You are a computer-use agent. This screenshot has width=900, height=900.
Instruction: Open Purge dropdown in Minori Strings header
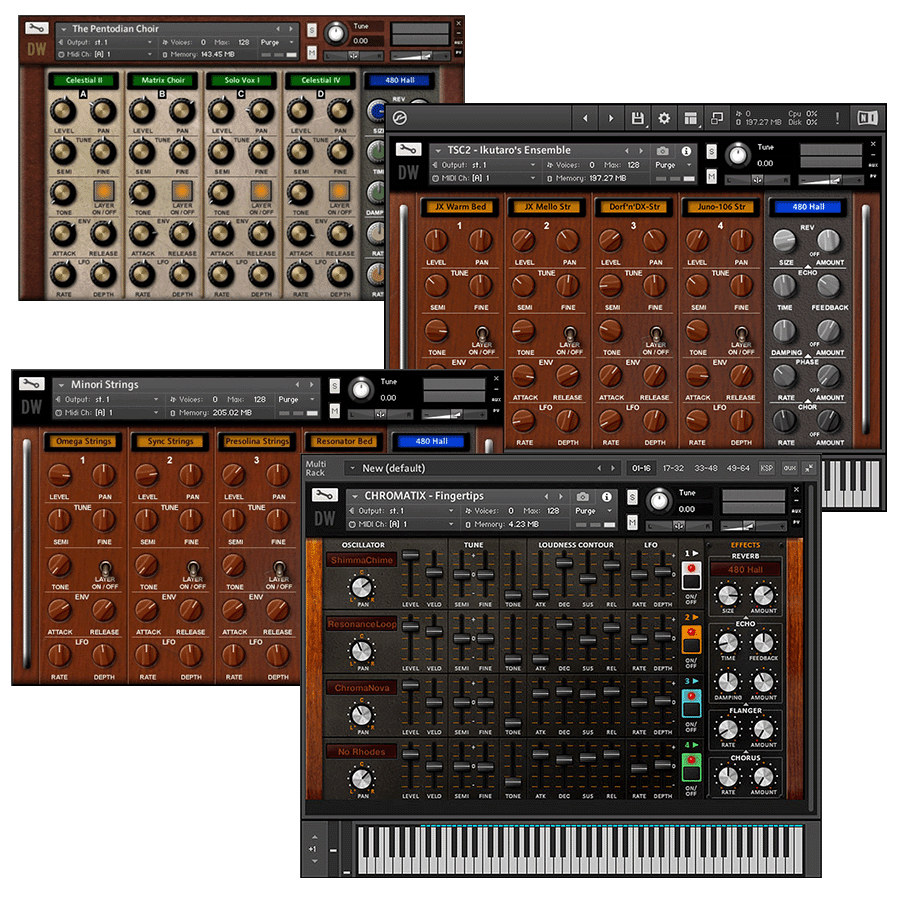(296, 399)
